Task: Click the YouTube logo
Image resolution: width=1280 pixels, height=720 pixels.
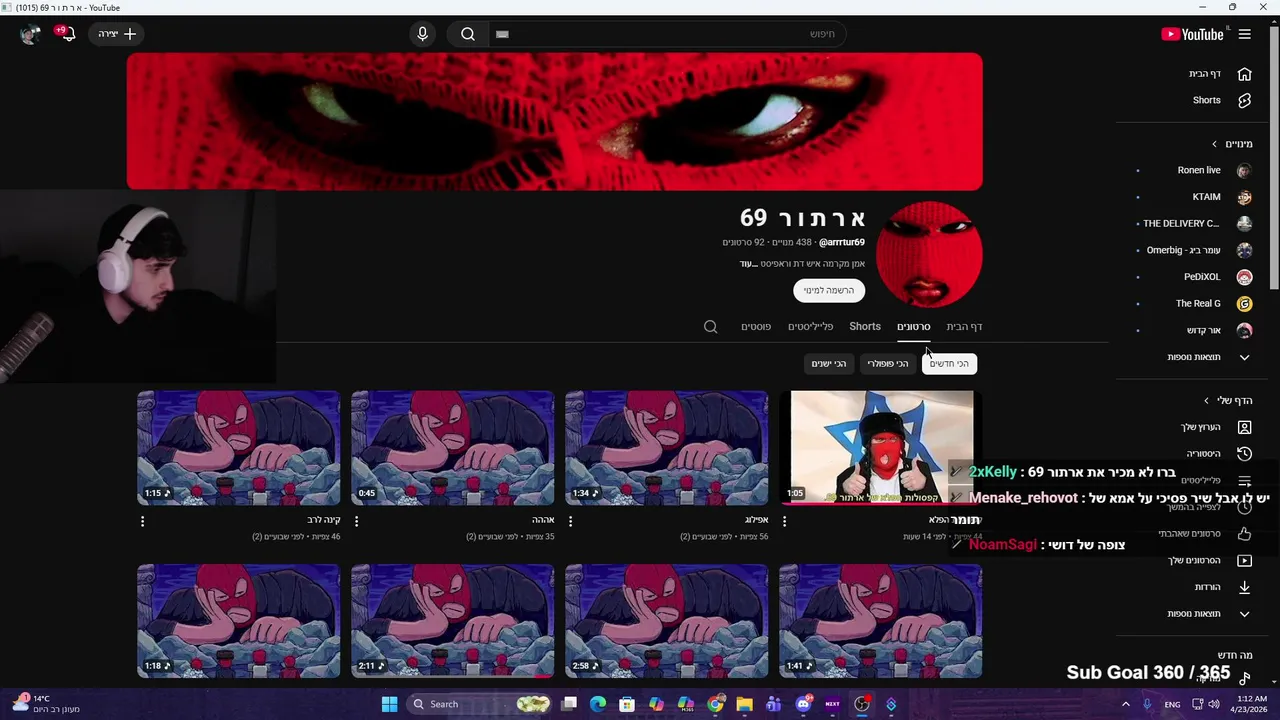Action: [1193, 34]
